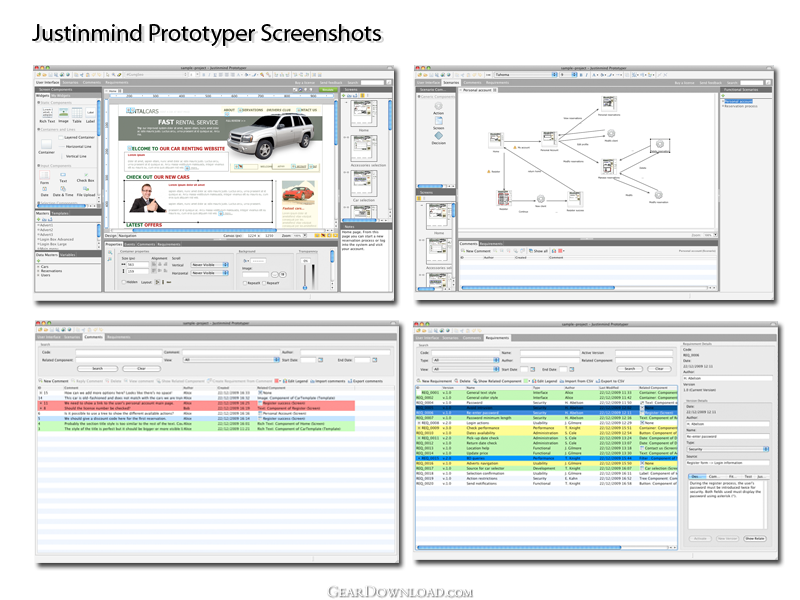Click Code input field in comments window

pos(119,352)
